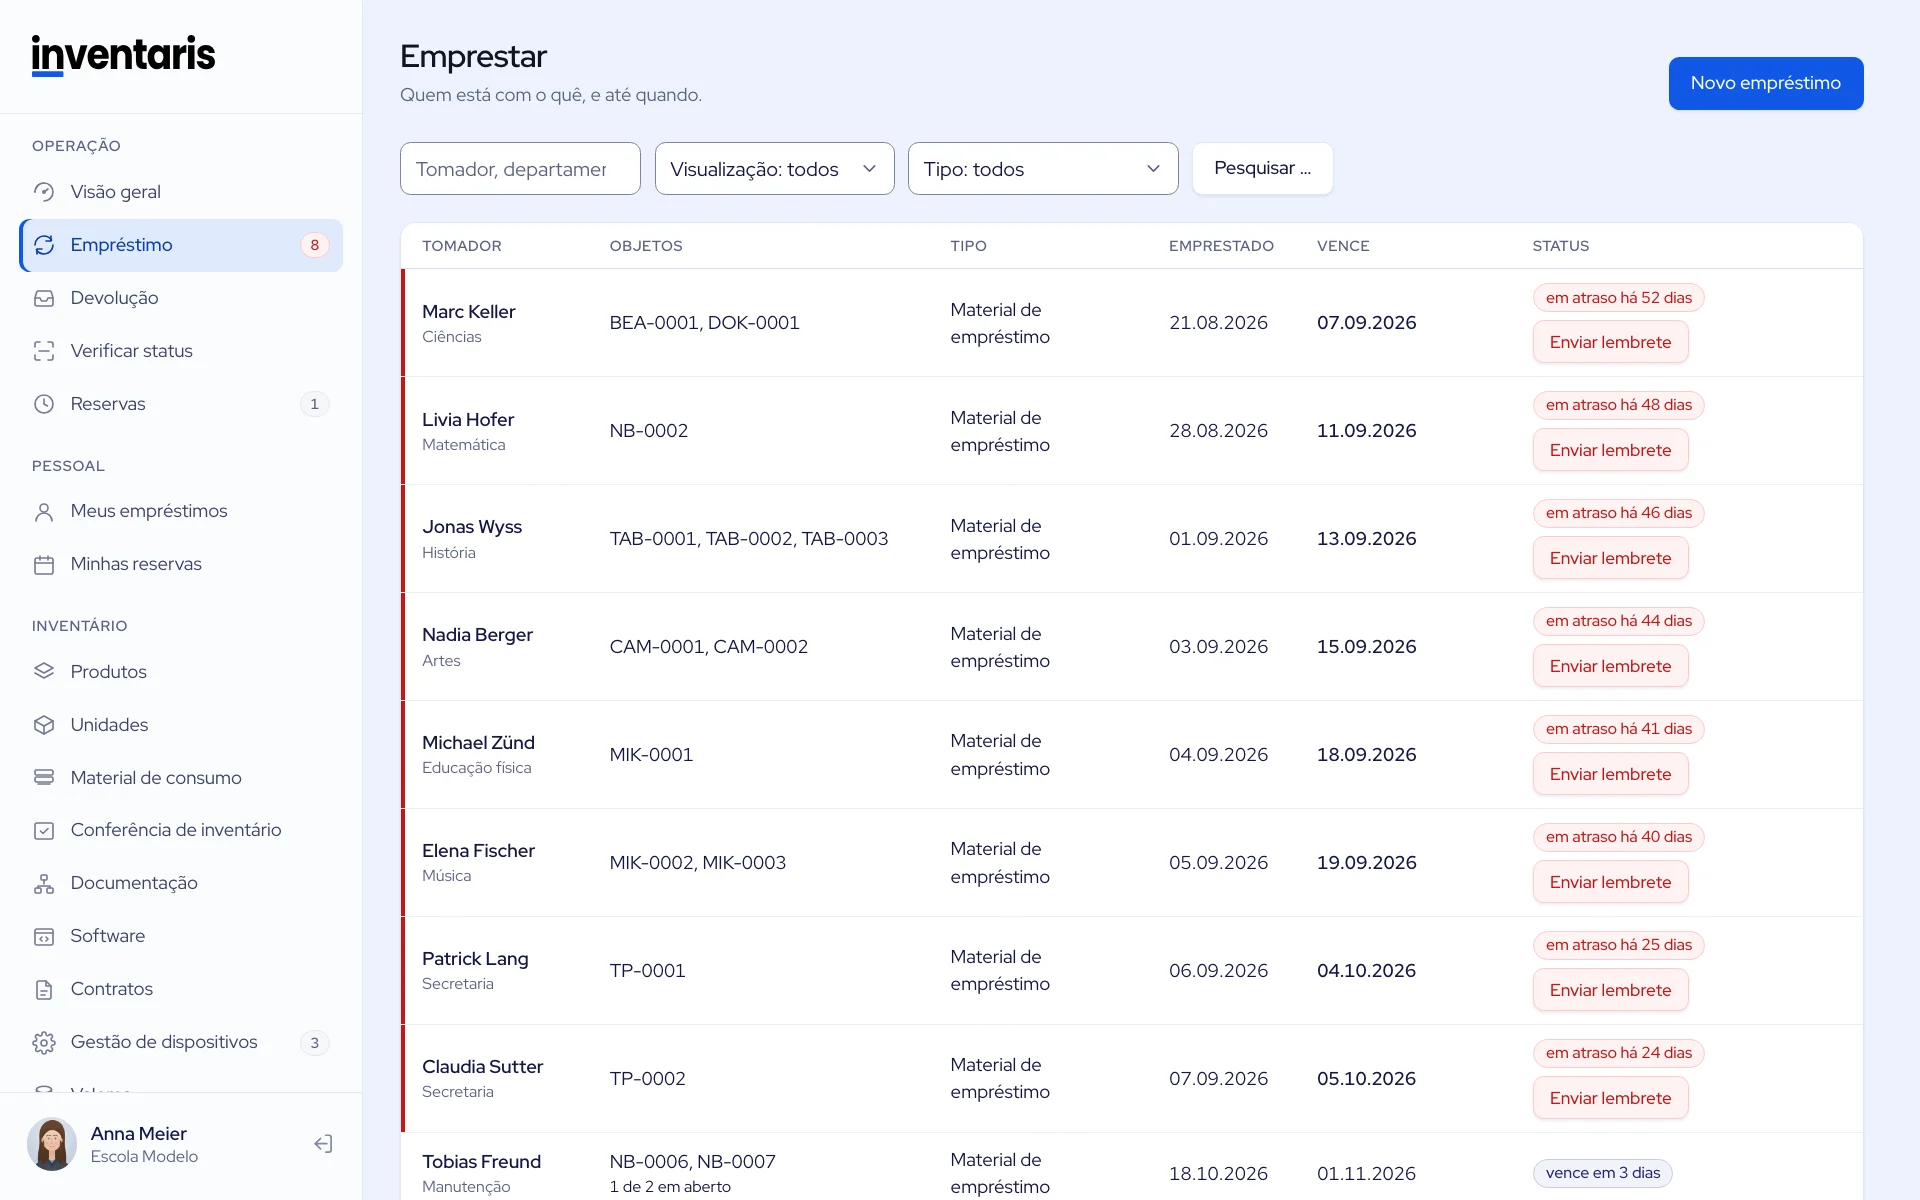Image resolution: width=1920 pixels, height=1200 pixels.
Task: Focus the Tomador, departamento search field
Action: click(x=520, y=169)
